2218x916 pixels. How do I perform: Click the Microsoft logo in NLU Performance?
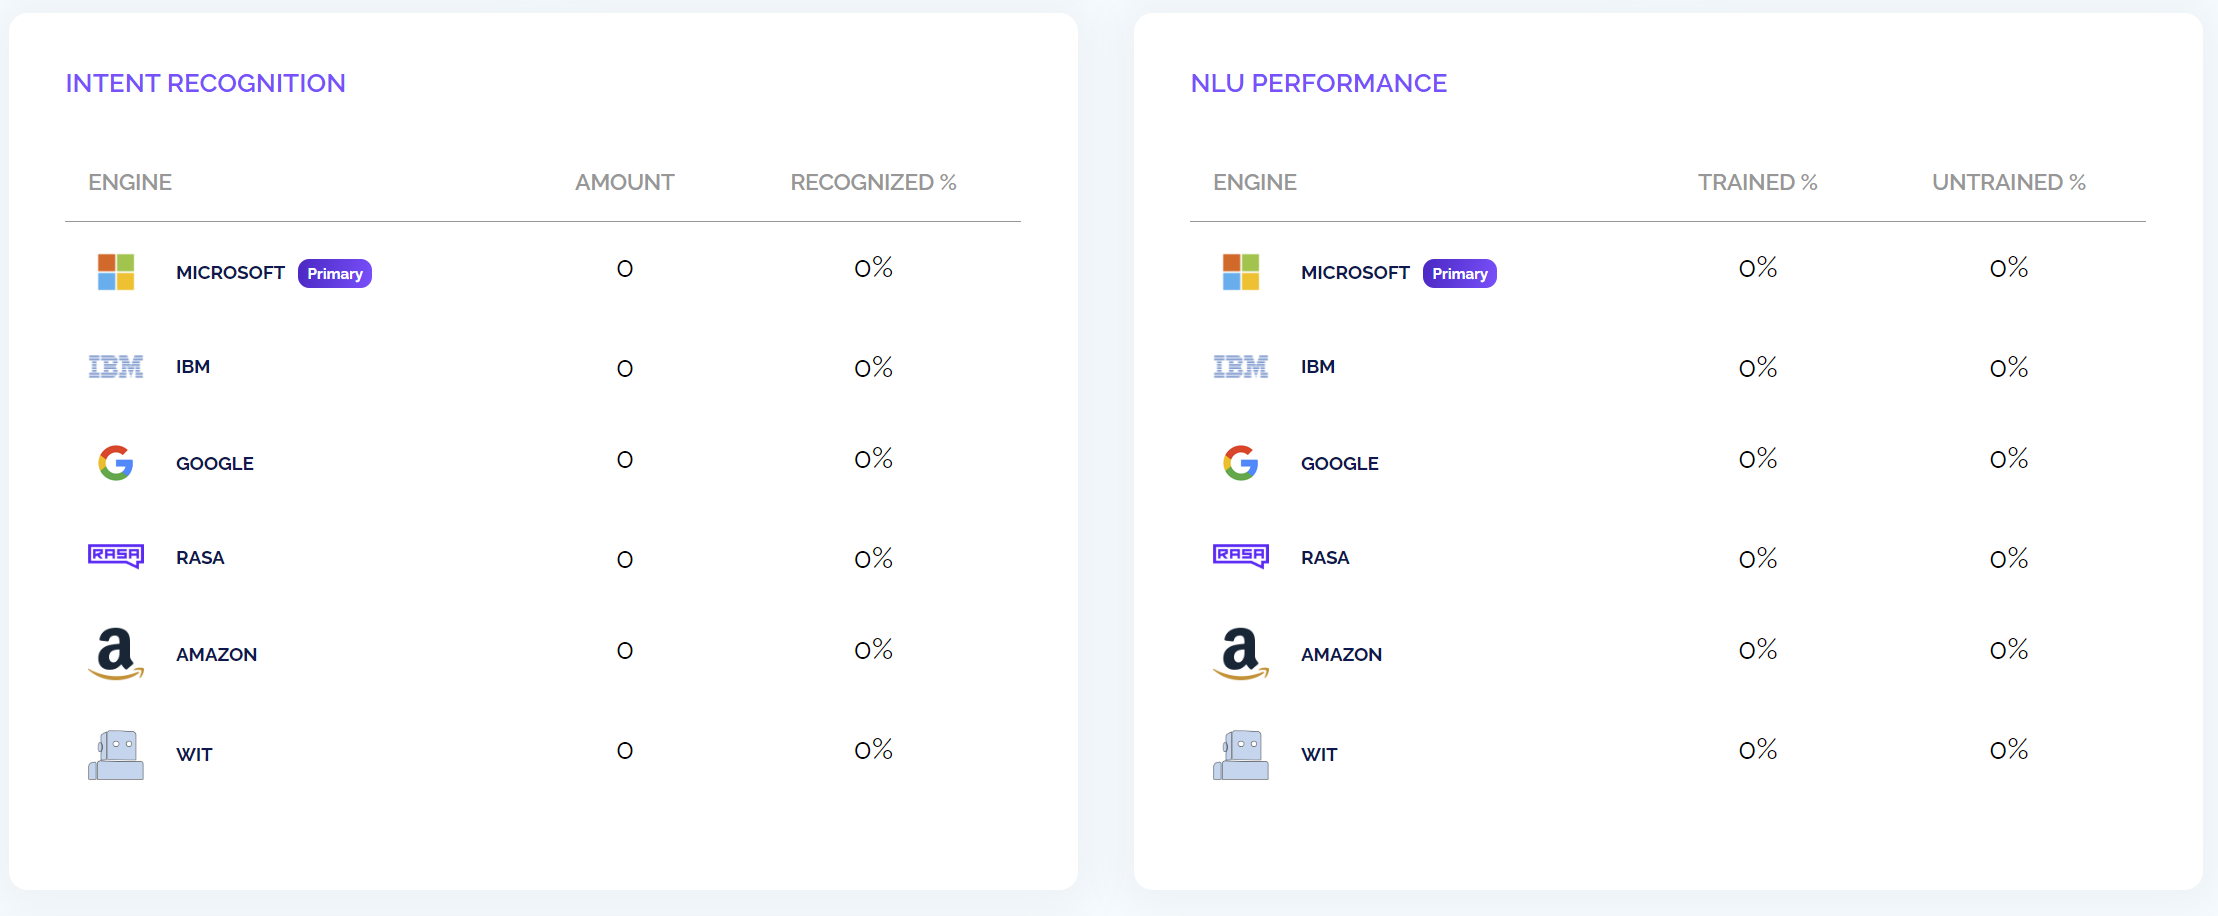(1241, 272)
